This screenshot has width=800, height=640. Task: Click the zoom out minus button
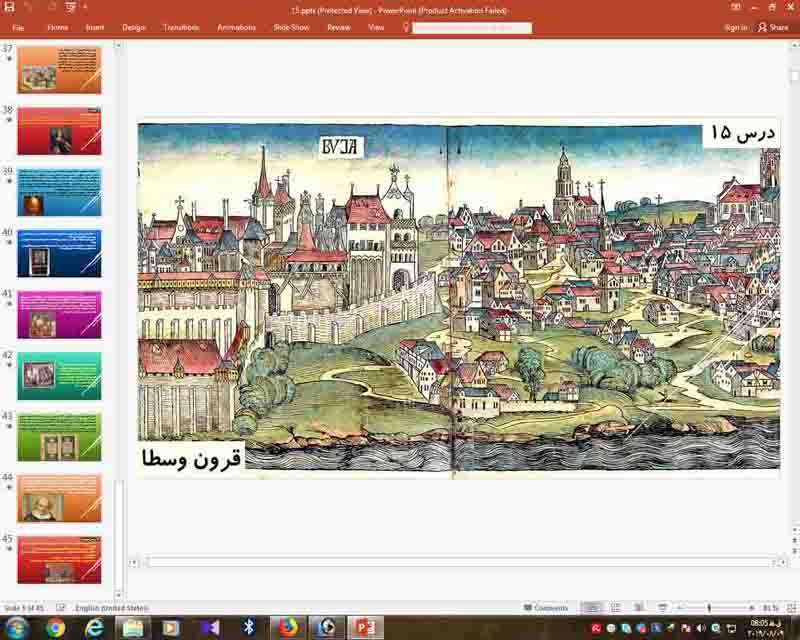pyautogui.click(x=679, y=608)
